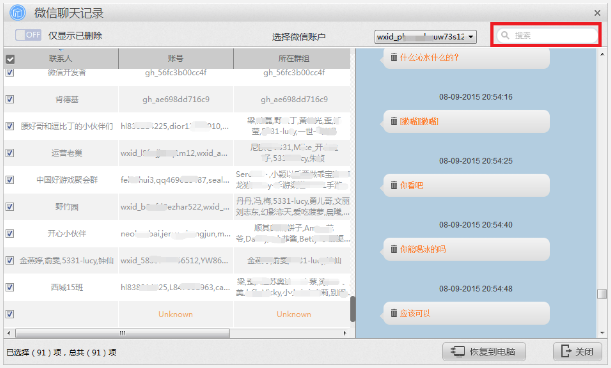
Task: Click trash icon on 08-09-2015 20:54:40 message
Action: [394, 249]
